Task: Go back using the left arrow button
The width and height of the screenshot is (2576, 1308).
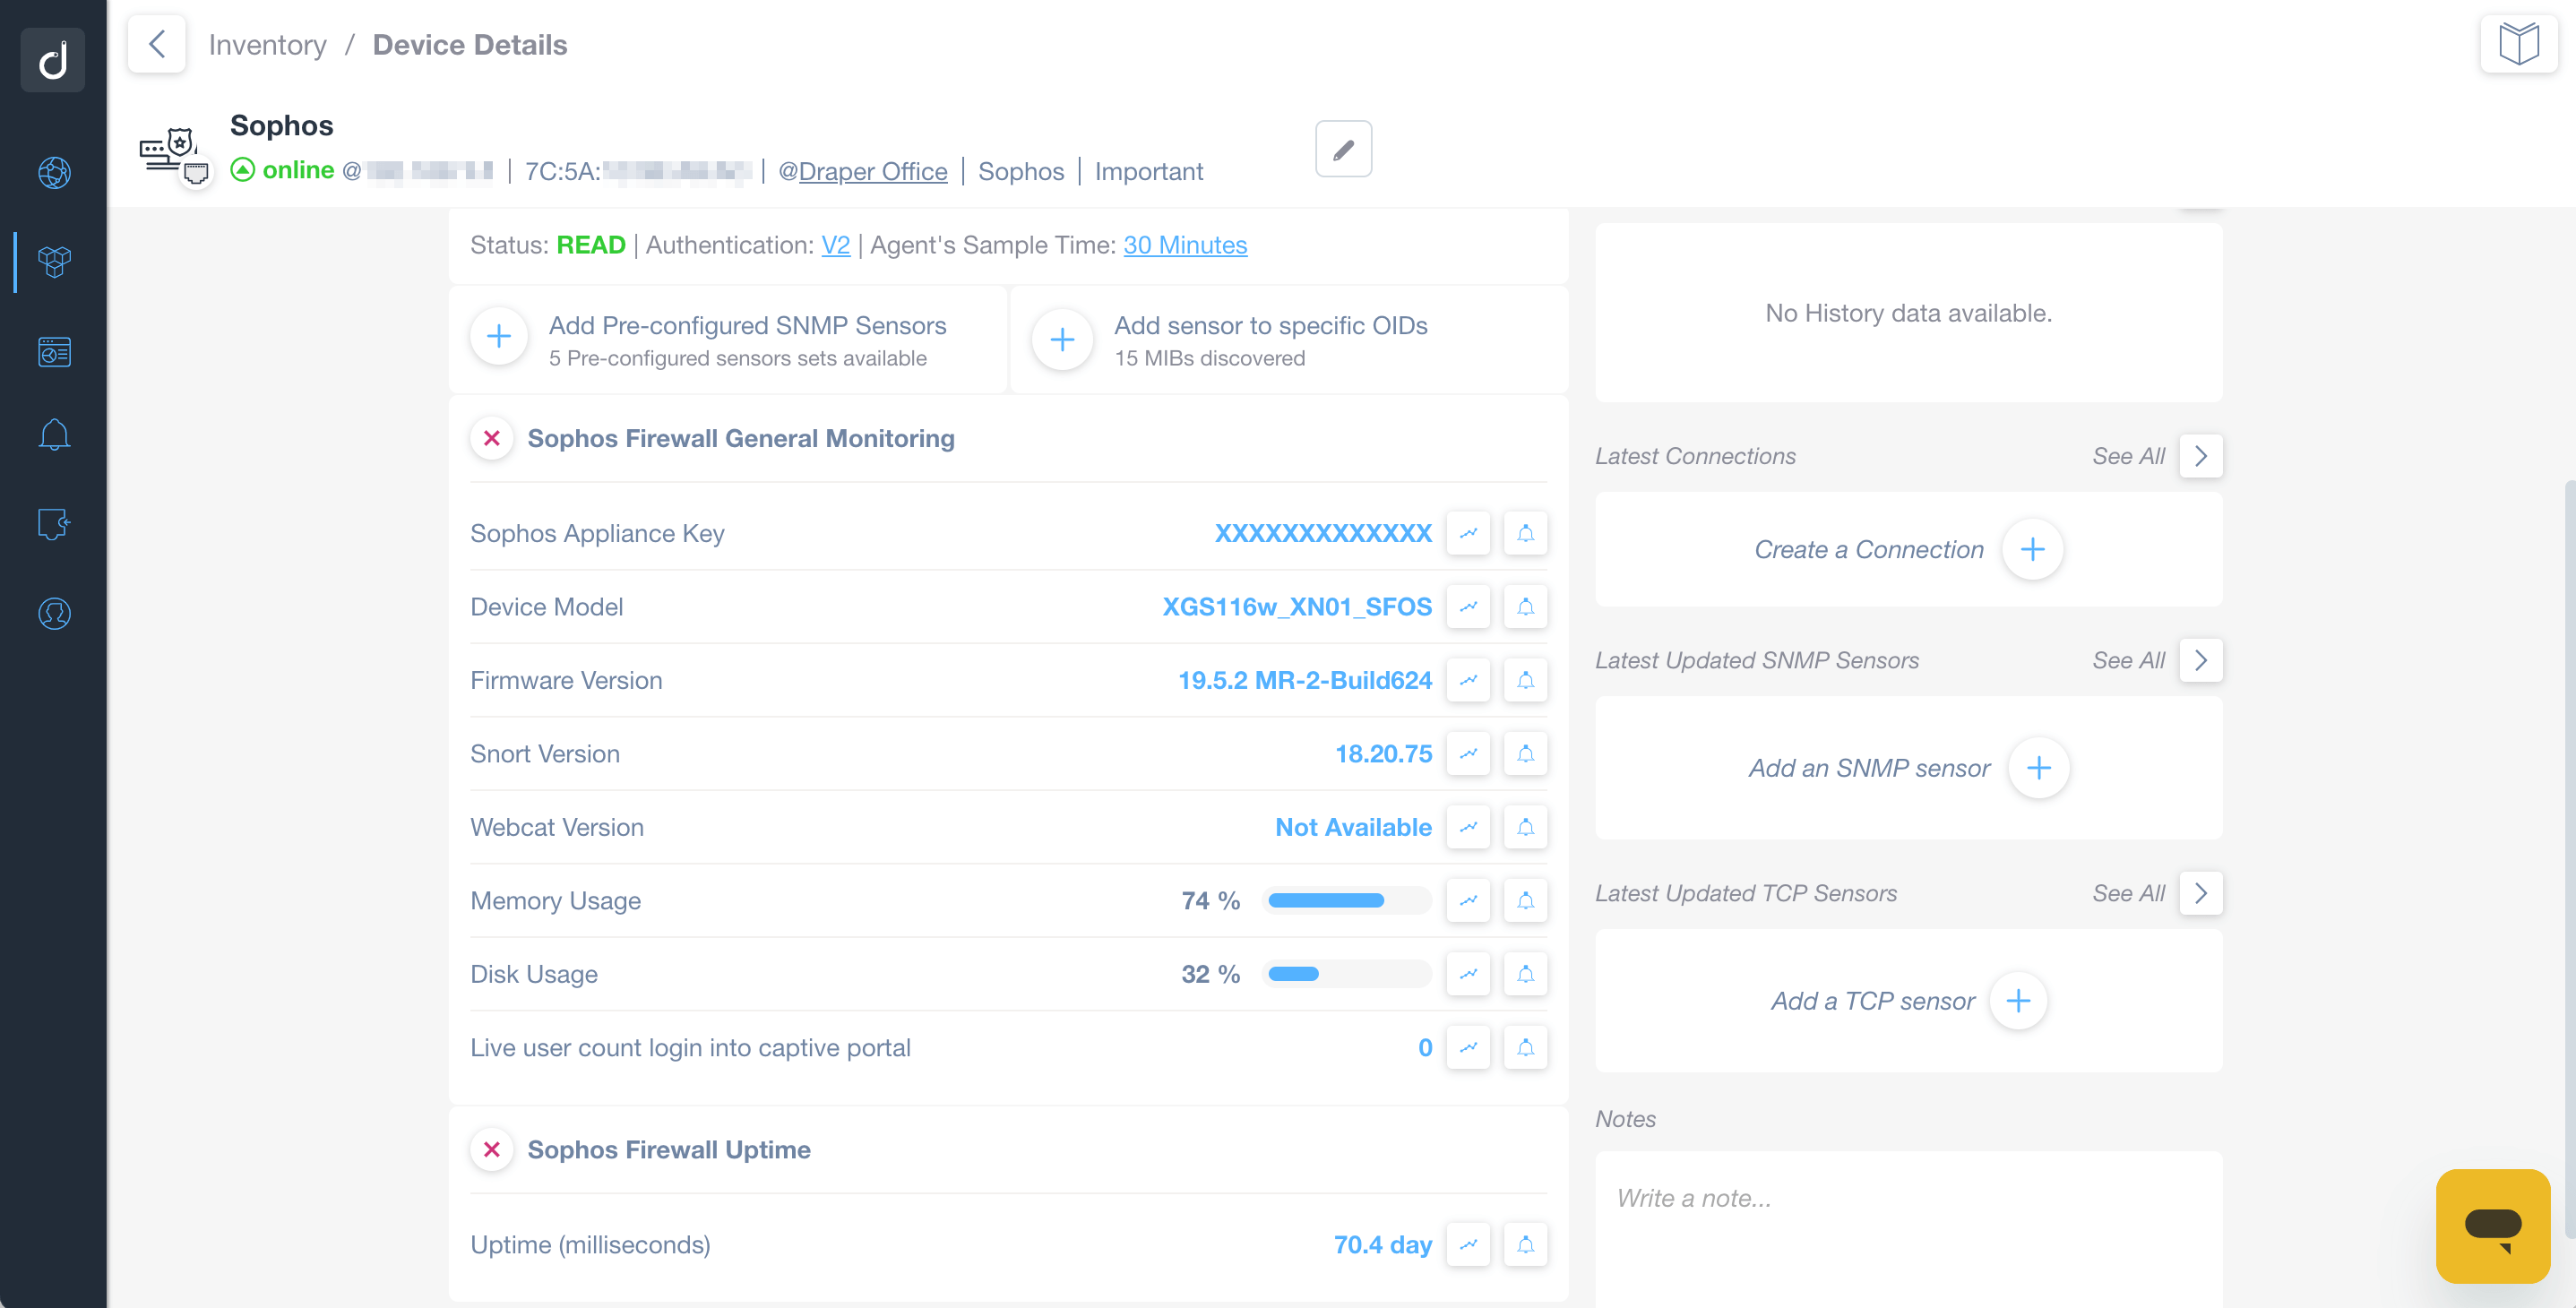Action: tap(157, 44)
